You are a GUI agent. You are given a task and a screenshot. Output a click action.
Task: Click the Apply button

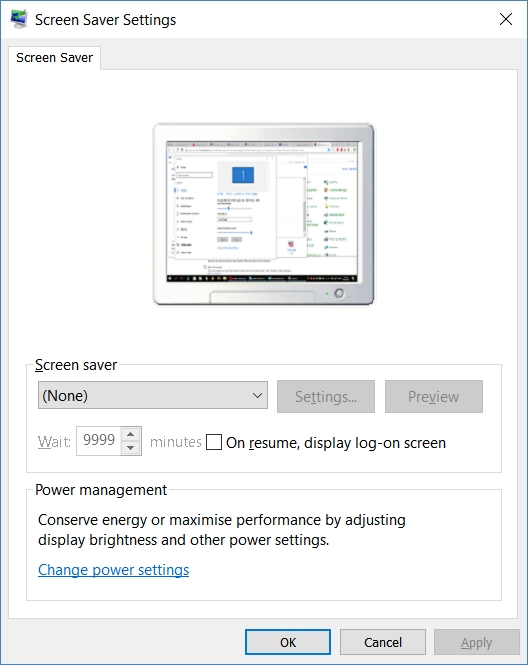476,642
